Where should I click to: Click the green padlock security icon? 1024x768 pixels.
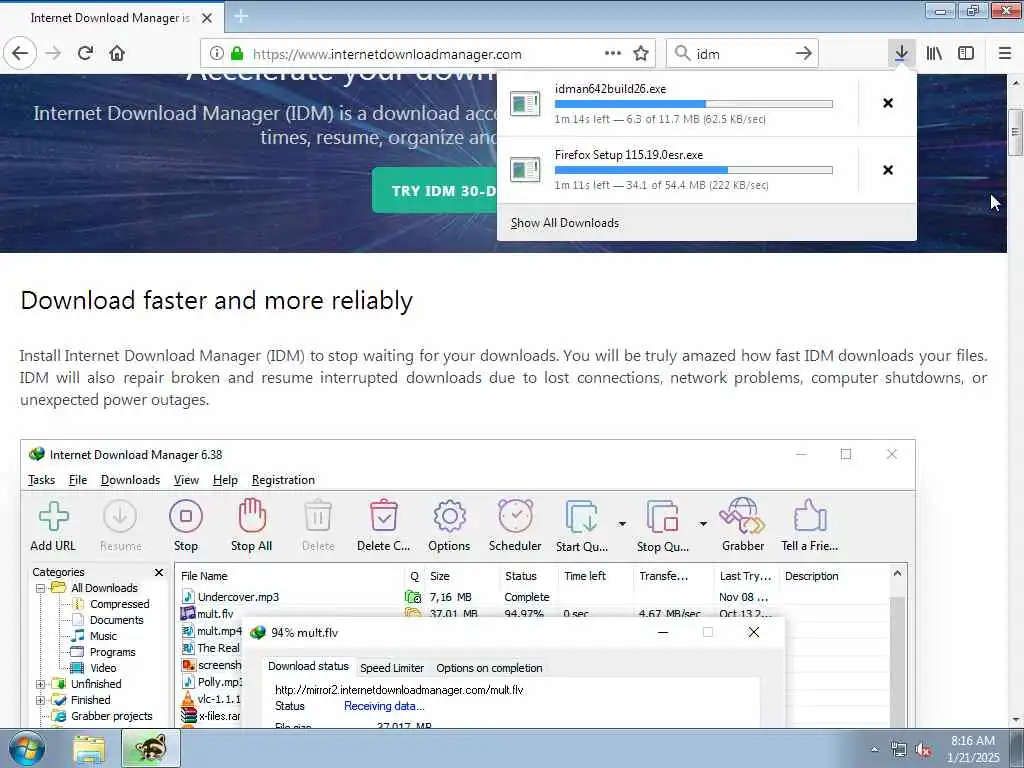(237, 54)
